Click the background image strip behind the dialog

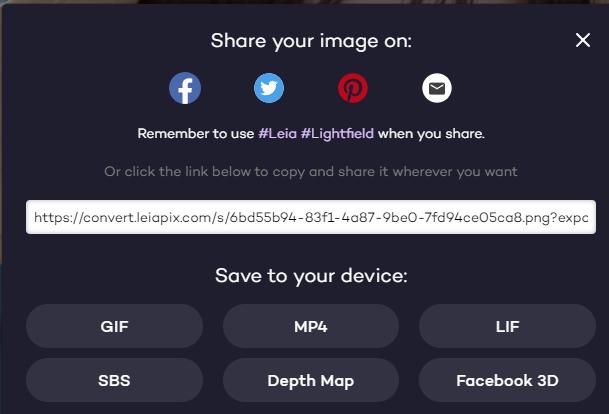pos(304,2)
